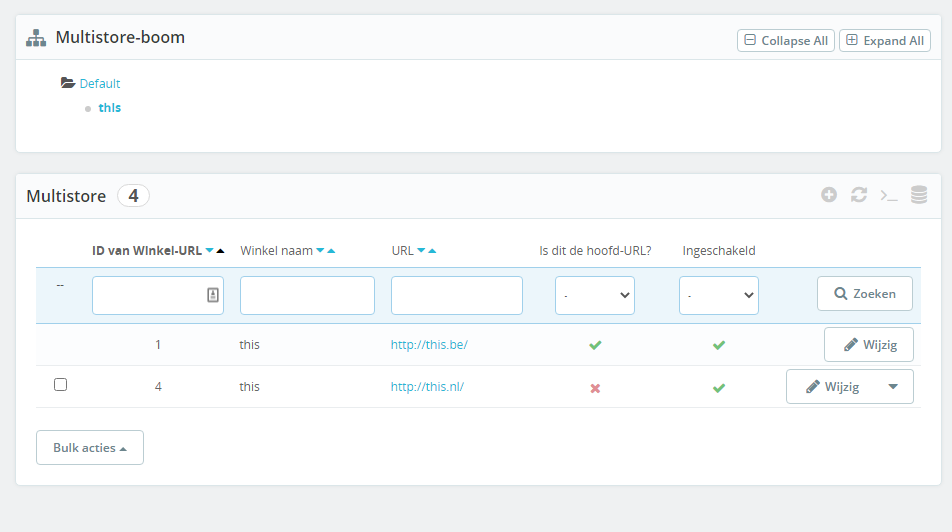The width and height of the screenshot is (952, 532).
Task: Click the Ingeschakeld column header
Action: coord(719,251)
